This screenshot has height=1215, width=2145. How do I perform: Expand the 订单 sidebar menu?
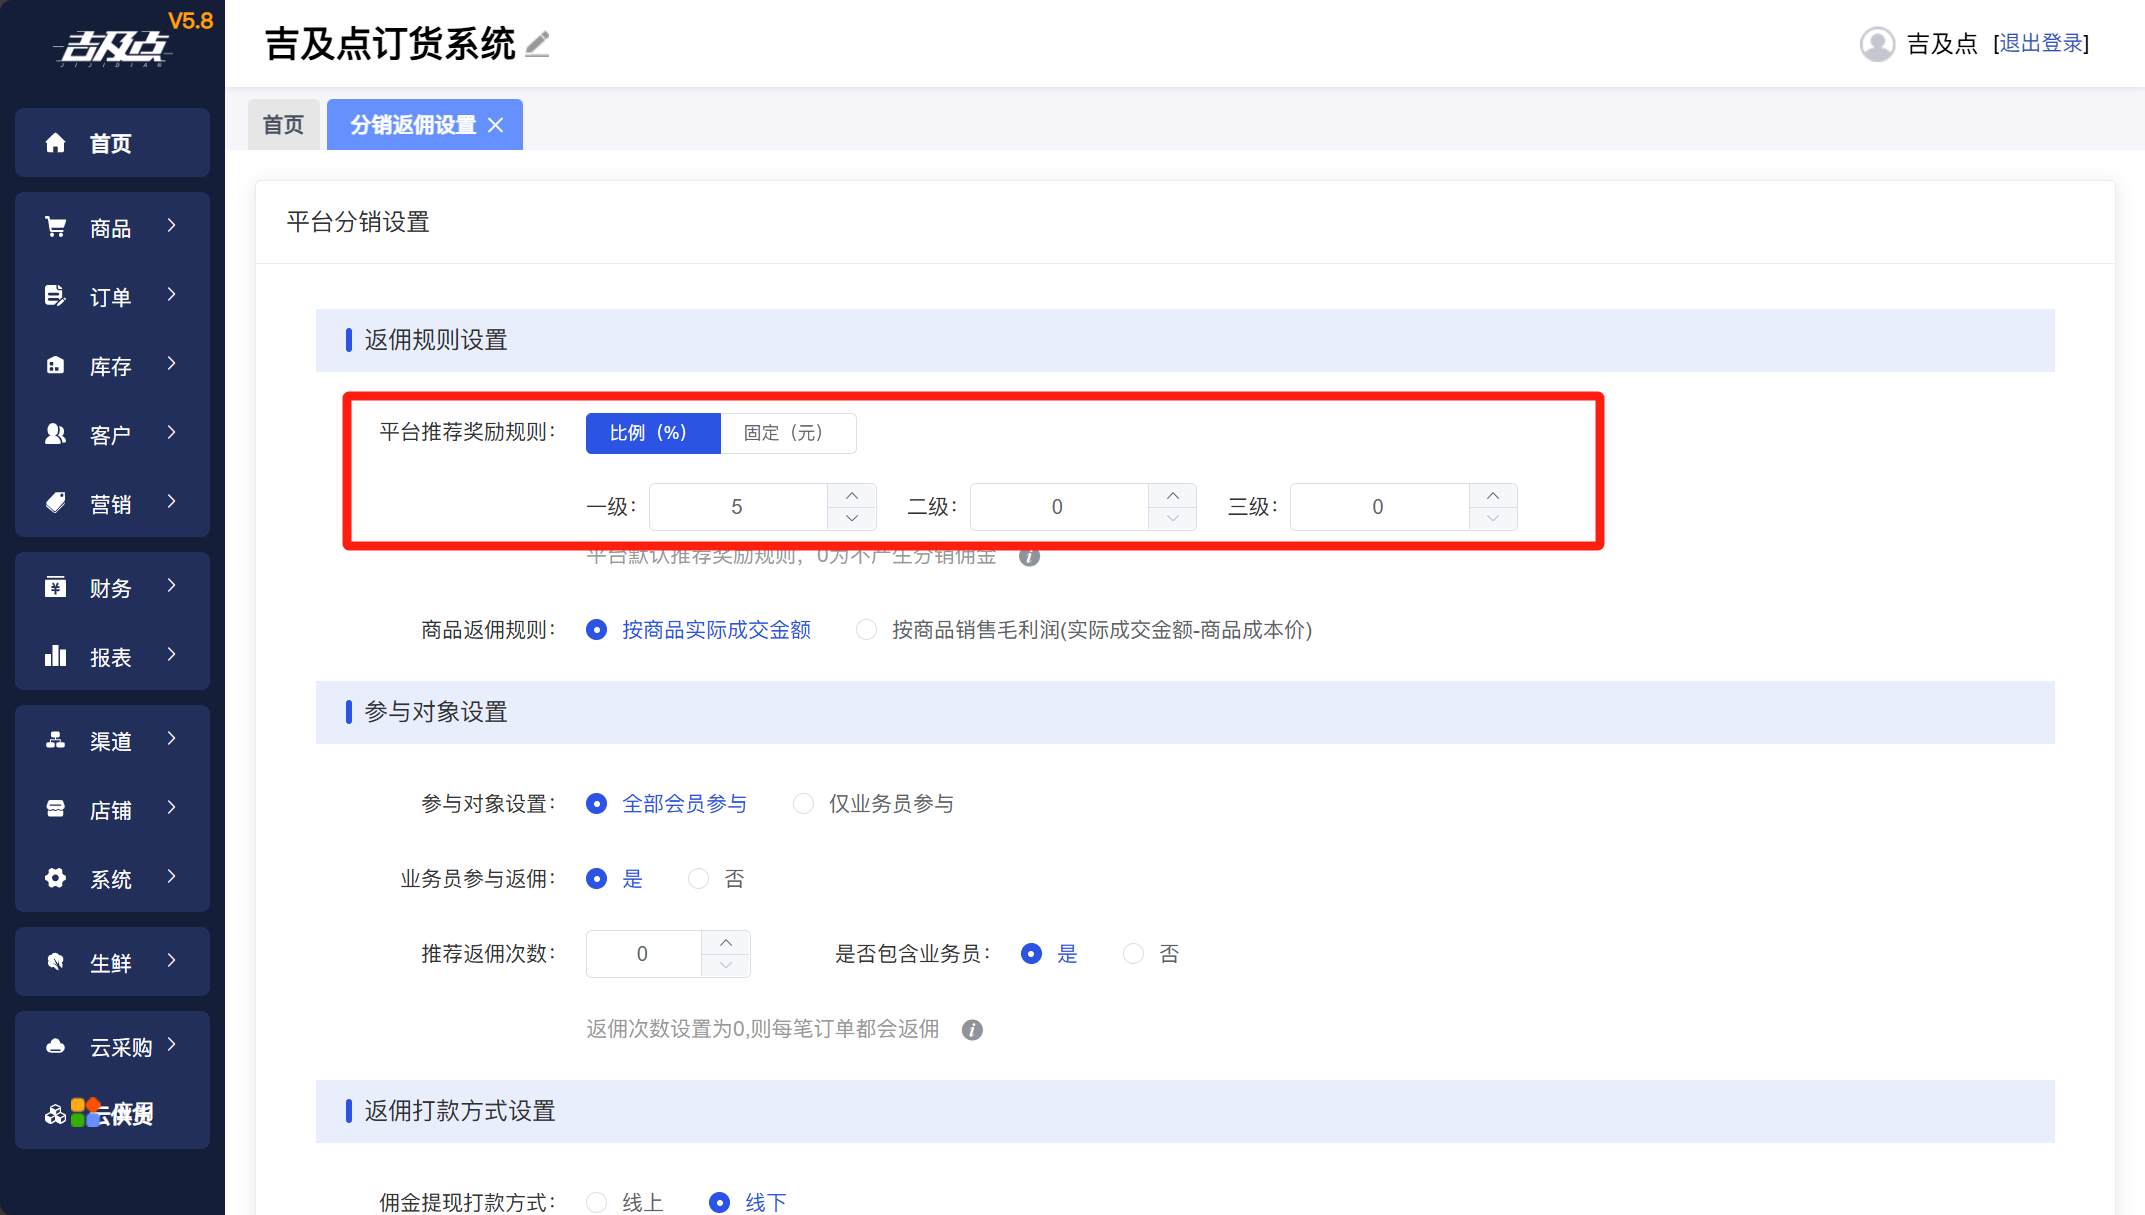pyautogui.click(x=112, y=296)
